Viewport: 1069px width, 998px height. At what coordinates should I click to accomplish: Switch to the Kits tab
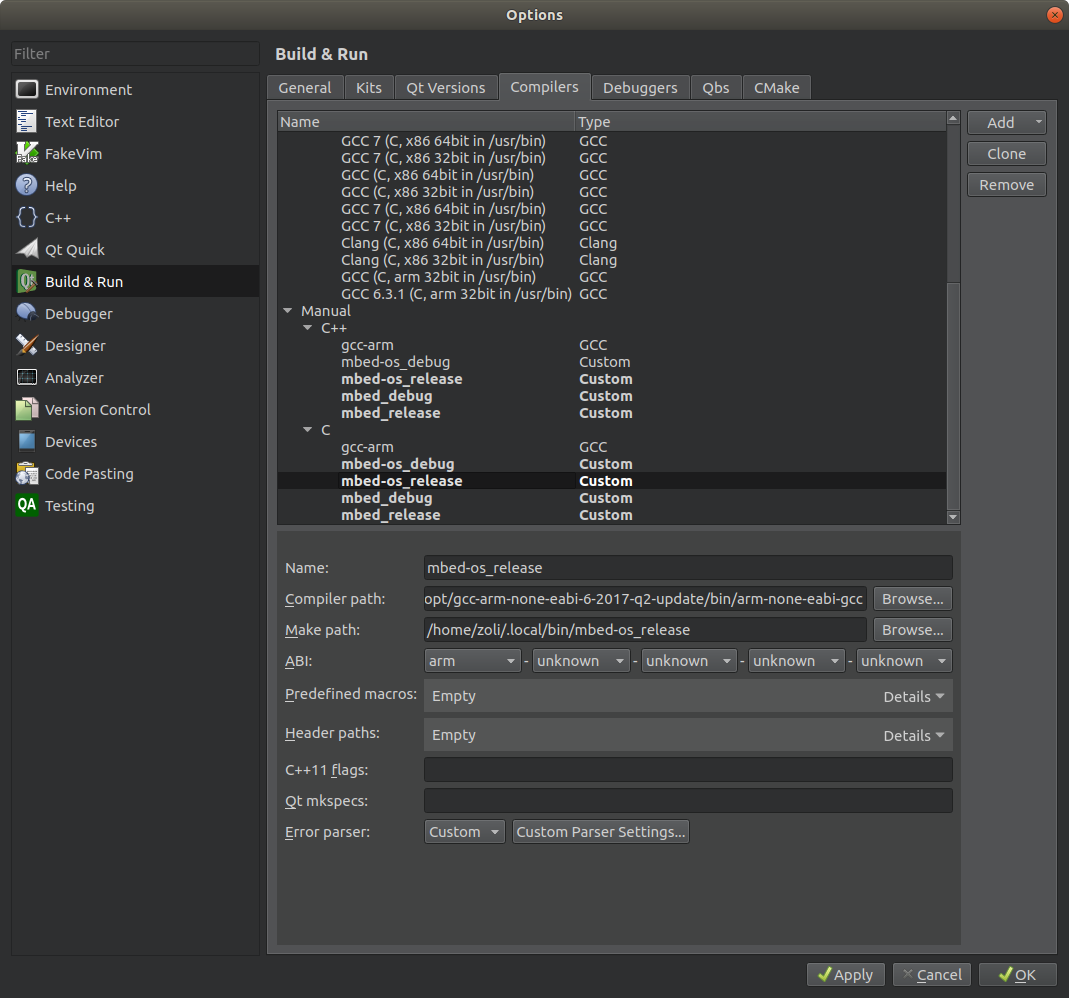(x=368, y=87)
